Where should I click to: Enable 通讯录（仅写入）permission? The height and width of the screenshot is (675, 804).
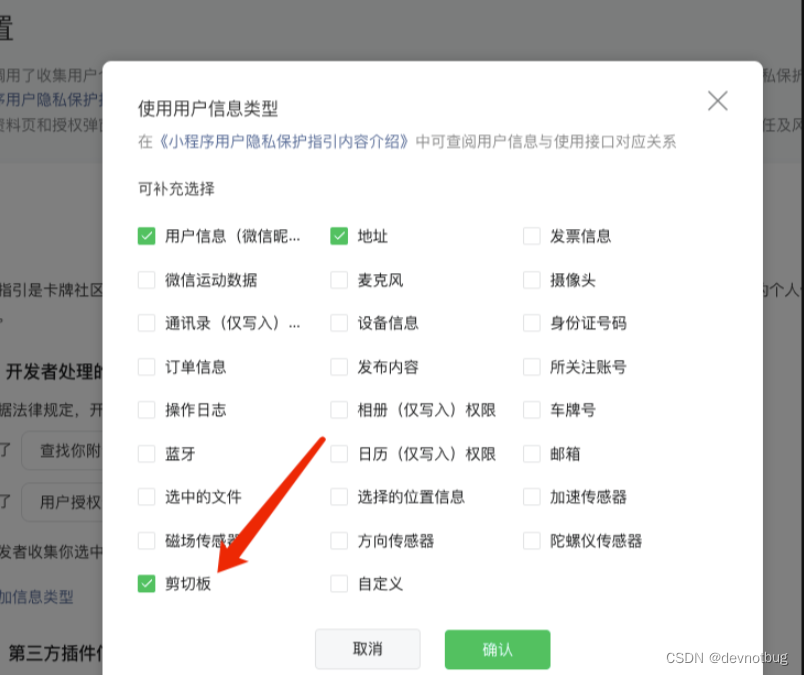pos(146,323)
